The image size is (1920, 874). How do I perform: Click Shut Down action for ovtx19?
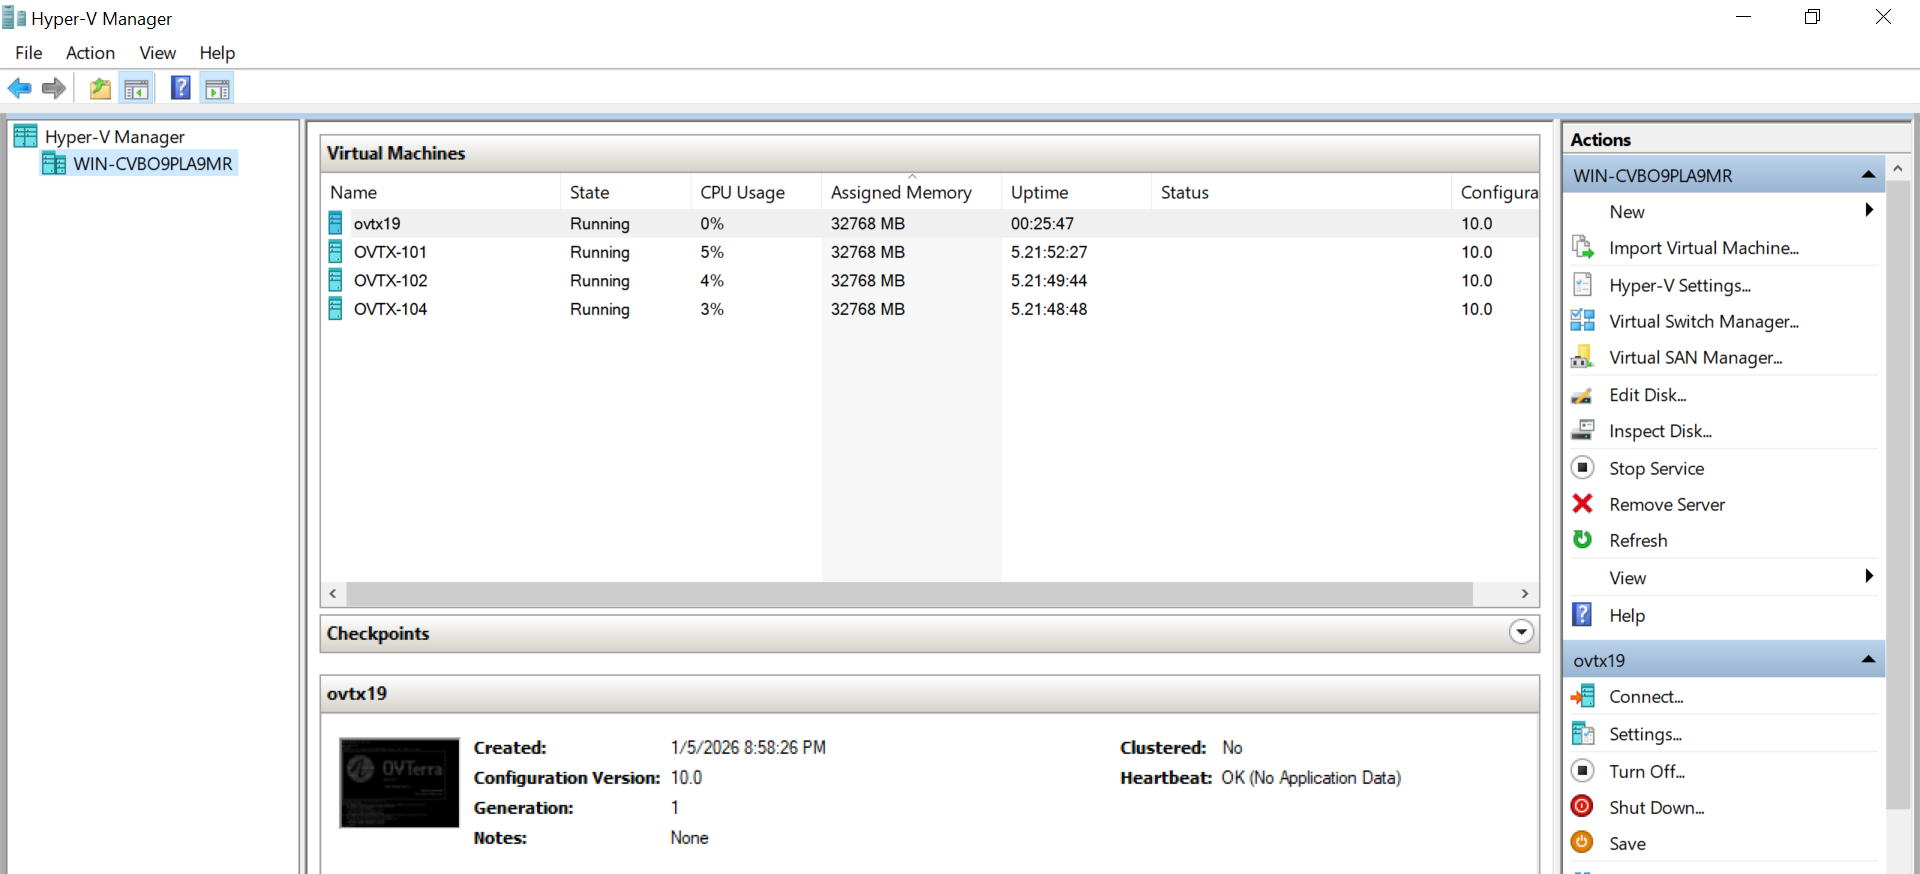(1657, 807)
